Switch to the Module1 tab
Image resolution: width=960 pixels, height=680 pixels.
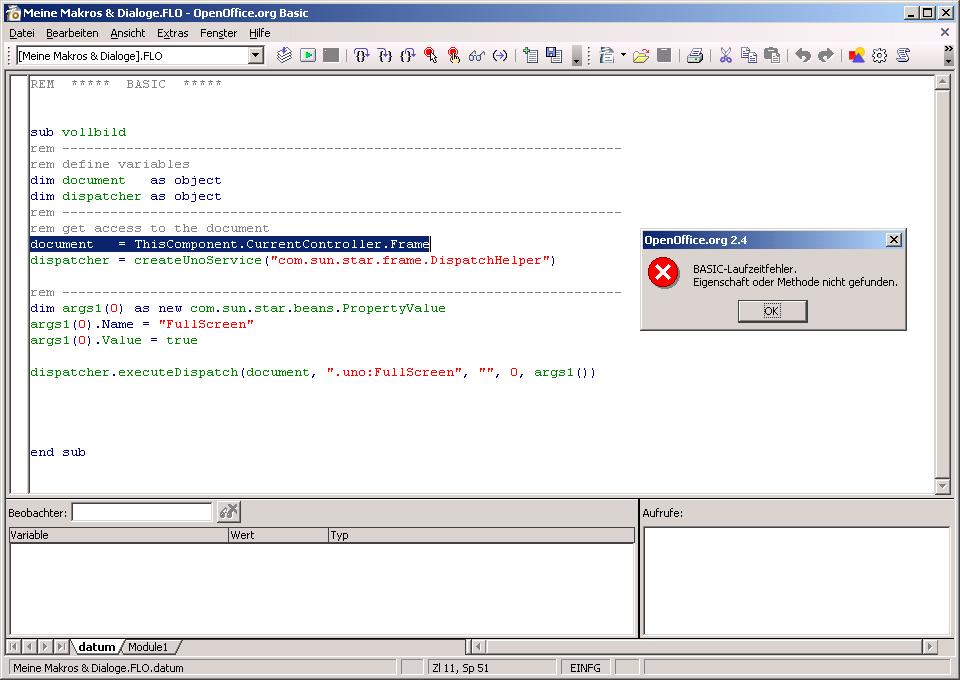(148, 647)
